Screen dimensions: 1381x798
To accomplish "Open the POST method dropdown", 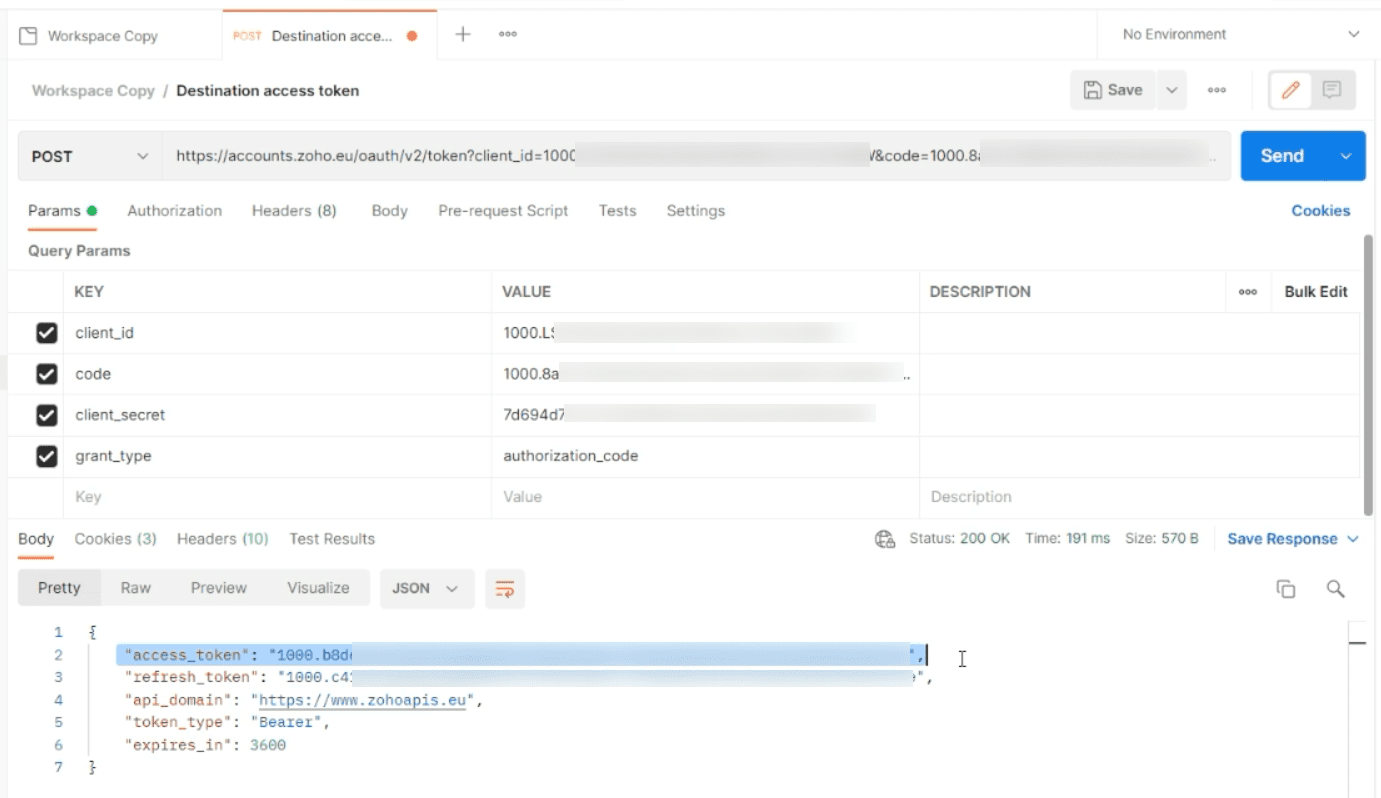I will coord(89,157).
